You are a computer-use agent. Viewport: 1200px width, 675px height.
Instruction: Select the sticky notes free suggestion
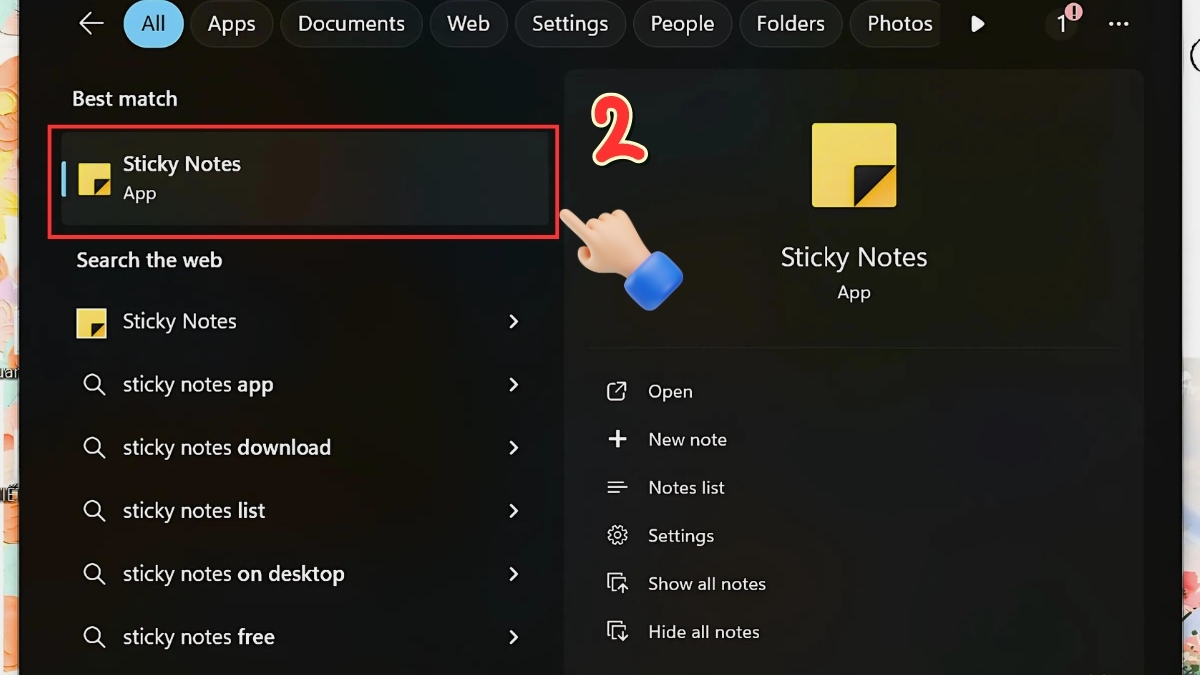click(198, 637)
